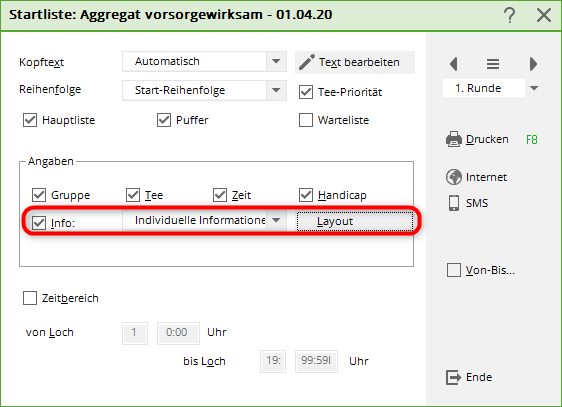Click the Drucken printer icon
Image resolution: width=562 pixels, height=407 pixels.
coord(454,139)
